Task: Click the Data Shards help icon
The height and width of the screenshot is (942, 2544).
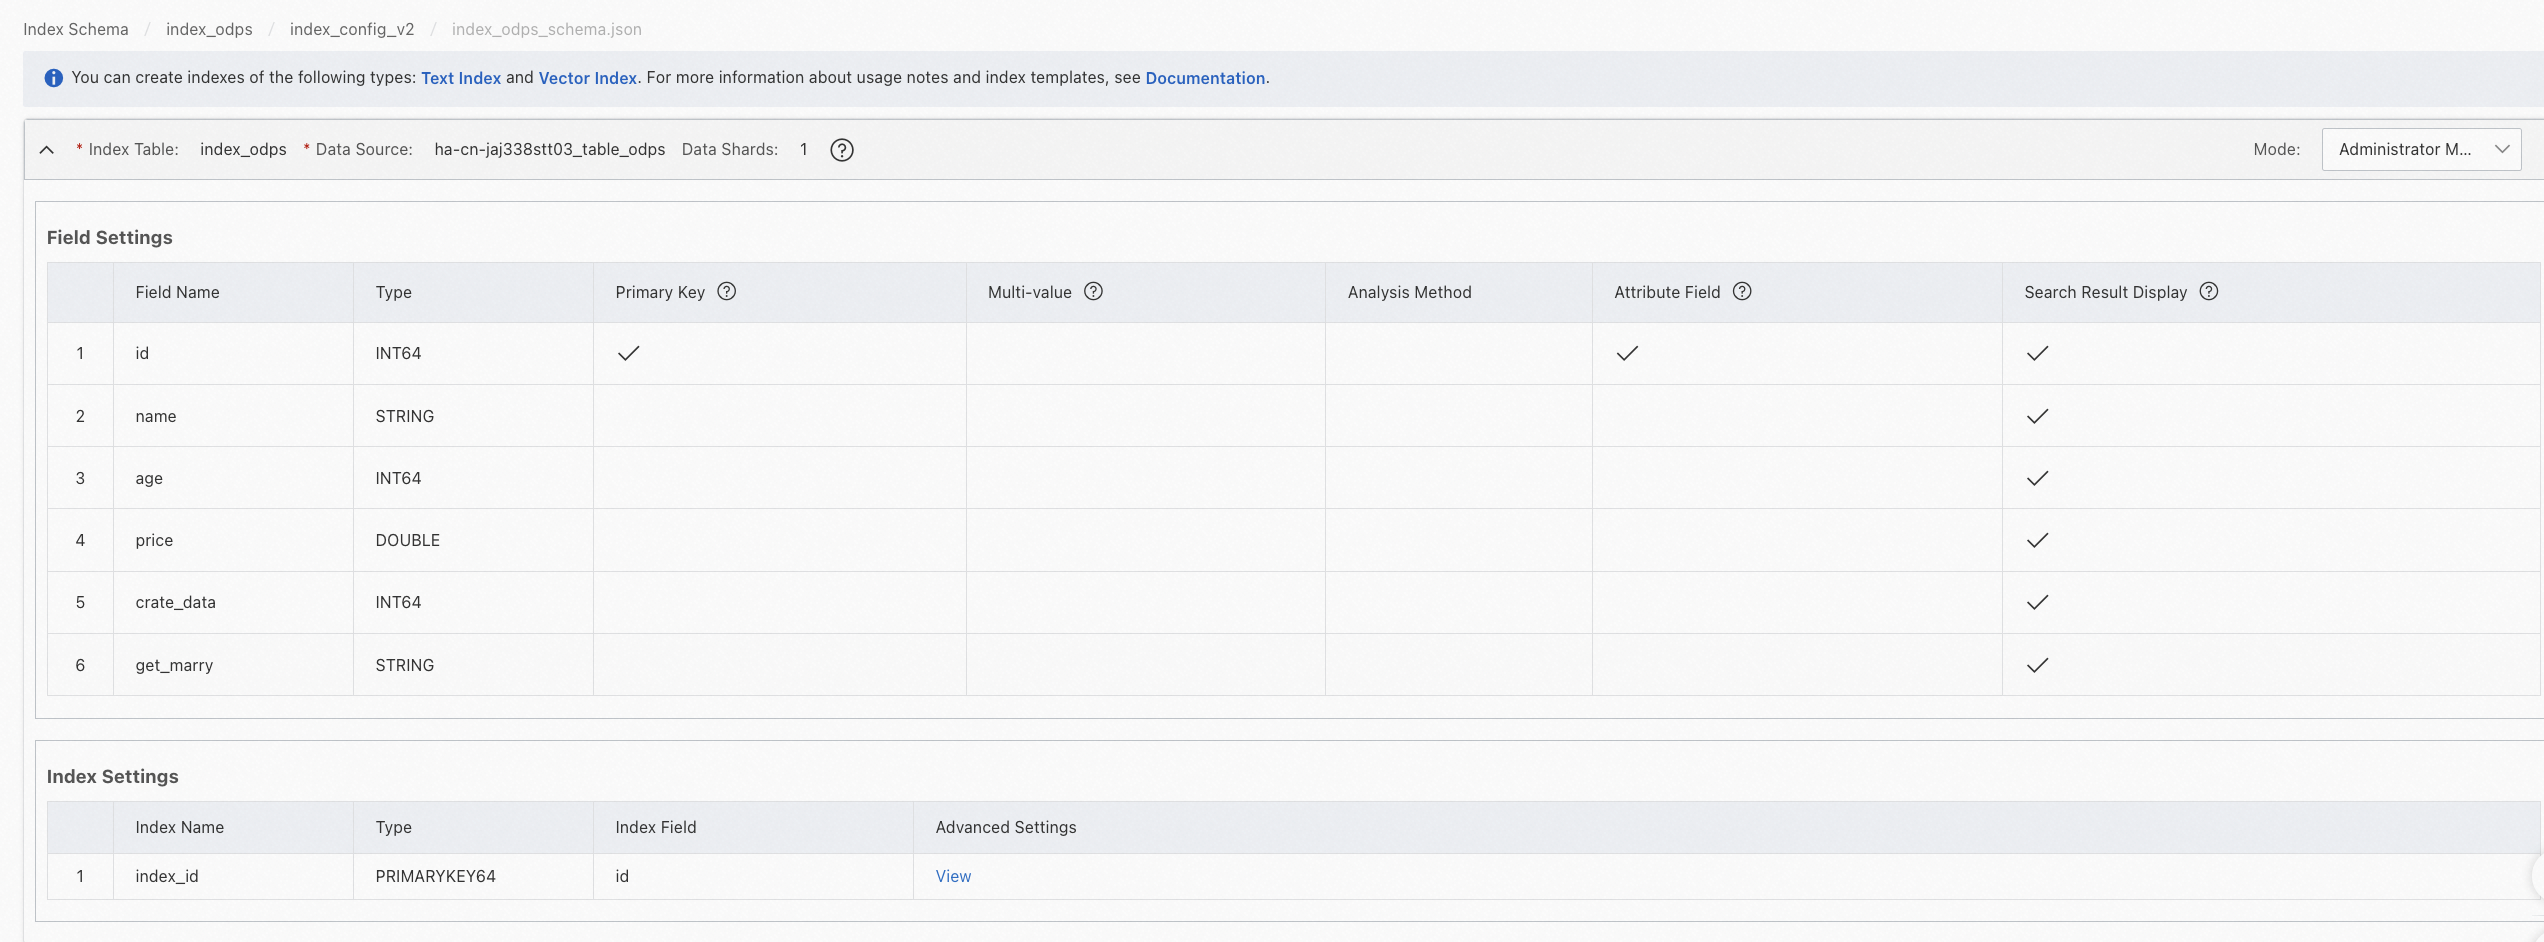Action: tap(842, 150)
